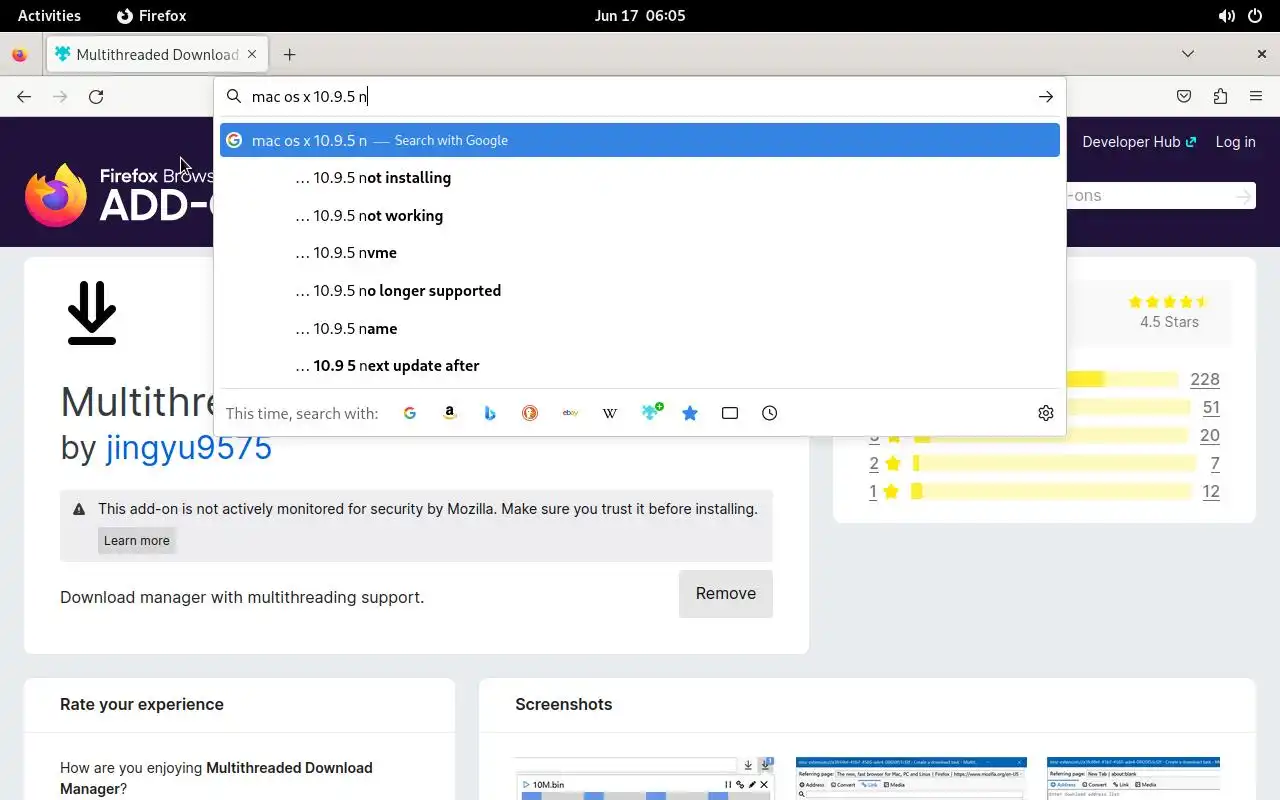Open the 51 four-star reviews link

tap(1211, 408)
